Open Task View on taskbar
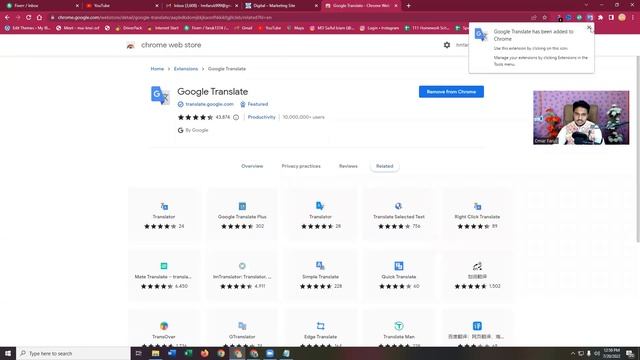The width and height of the screenshot is (640, 360). click(x=138, y=353)
